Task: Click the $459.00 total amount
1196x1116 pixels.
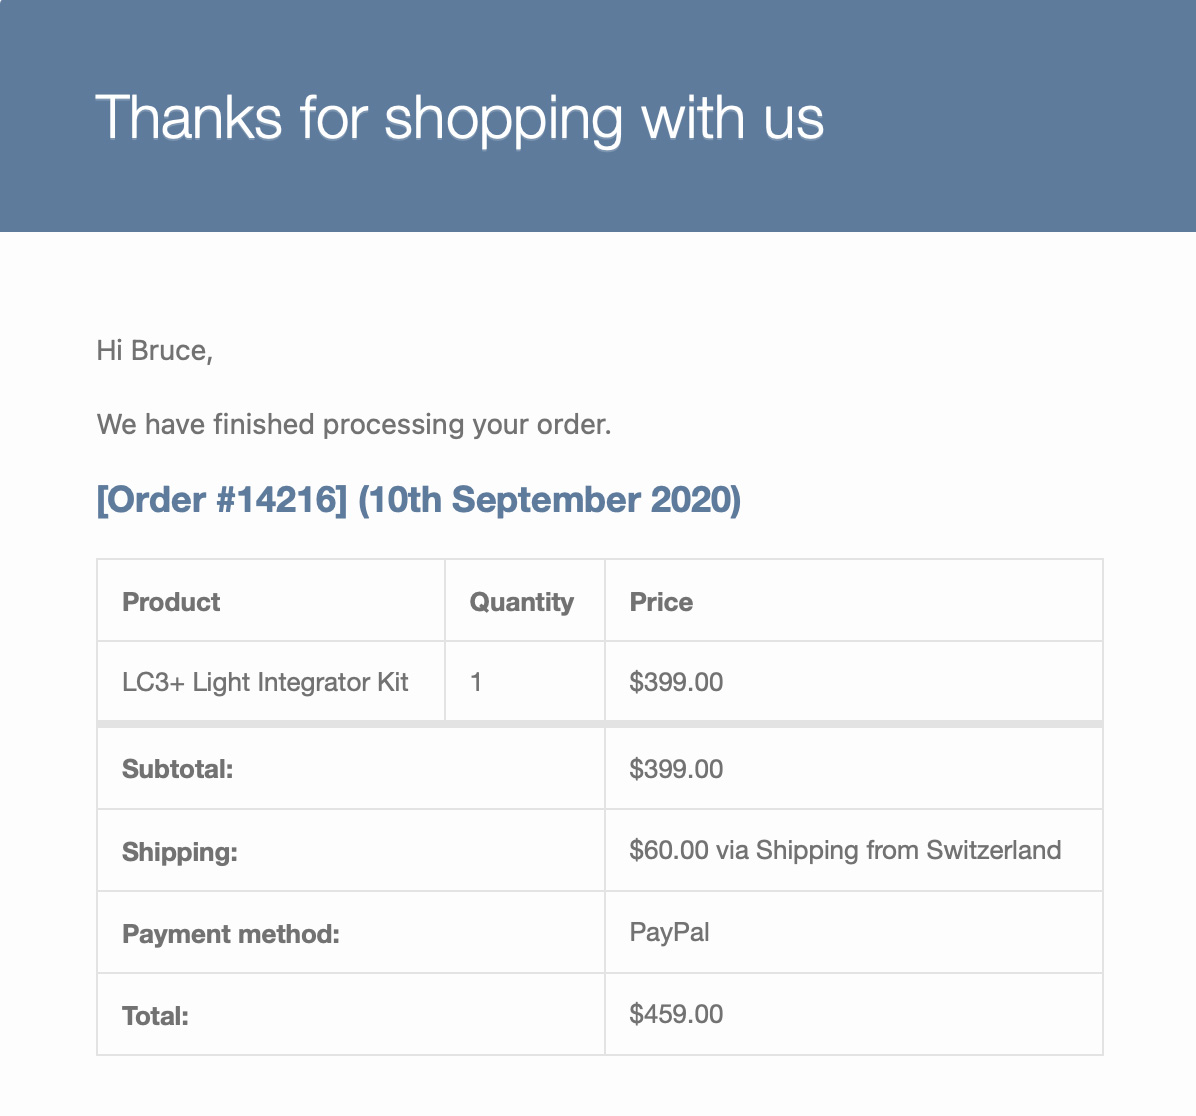Action: 676,1014
